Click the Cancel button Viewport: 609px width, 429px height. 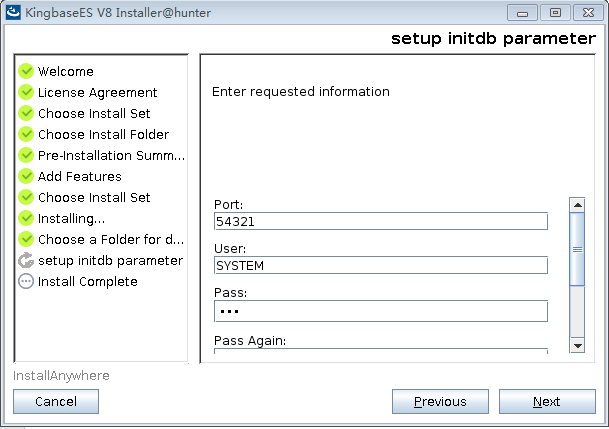[x=56, y=401]
